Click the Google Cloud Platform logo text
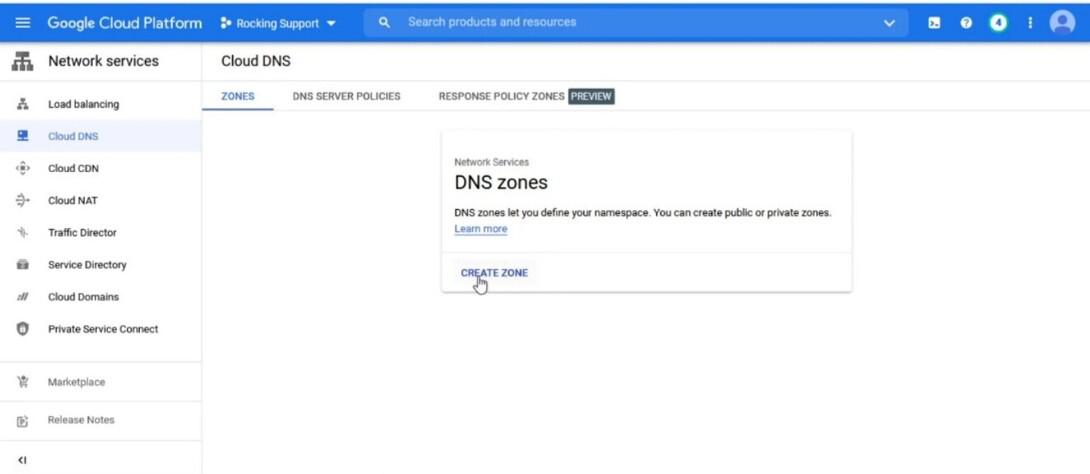This screenshot has width=1090, height=474. click(x=124, y=23)
